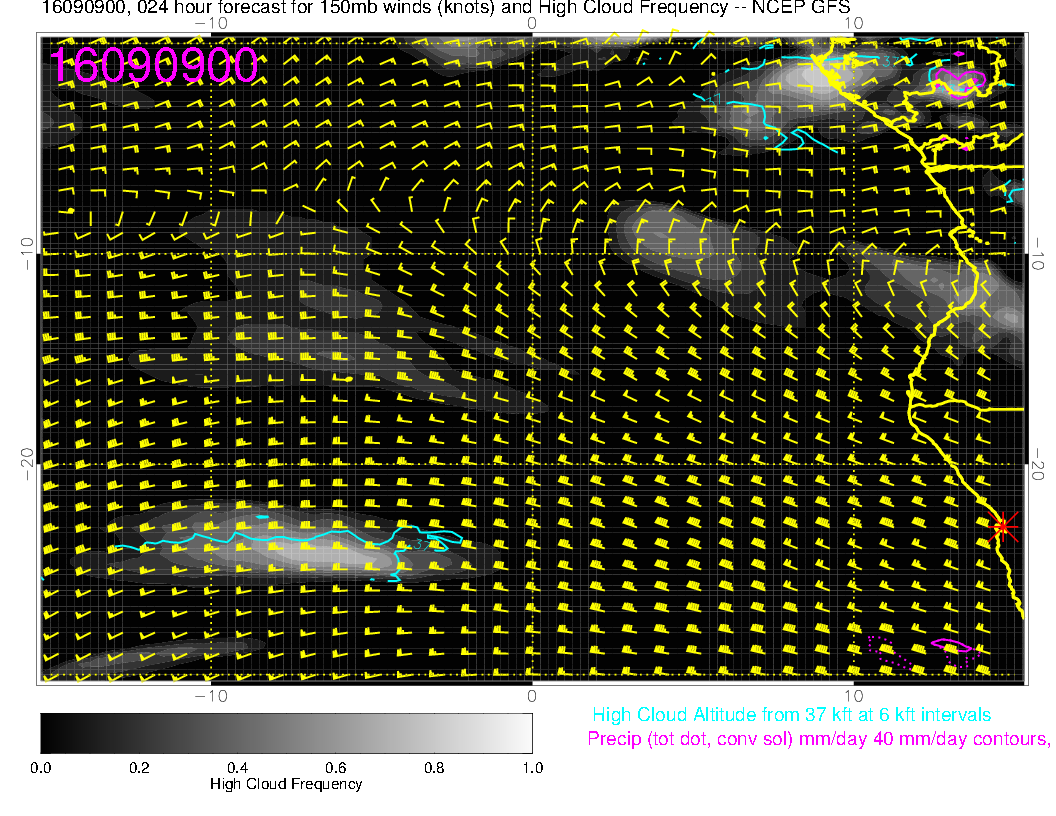Click the dotted magenta precipitation contour near bottom
The image size is (1056, 816).
890,650
